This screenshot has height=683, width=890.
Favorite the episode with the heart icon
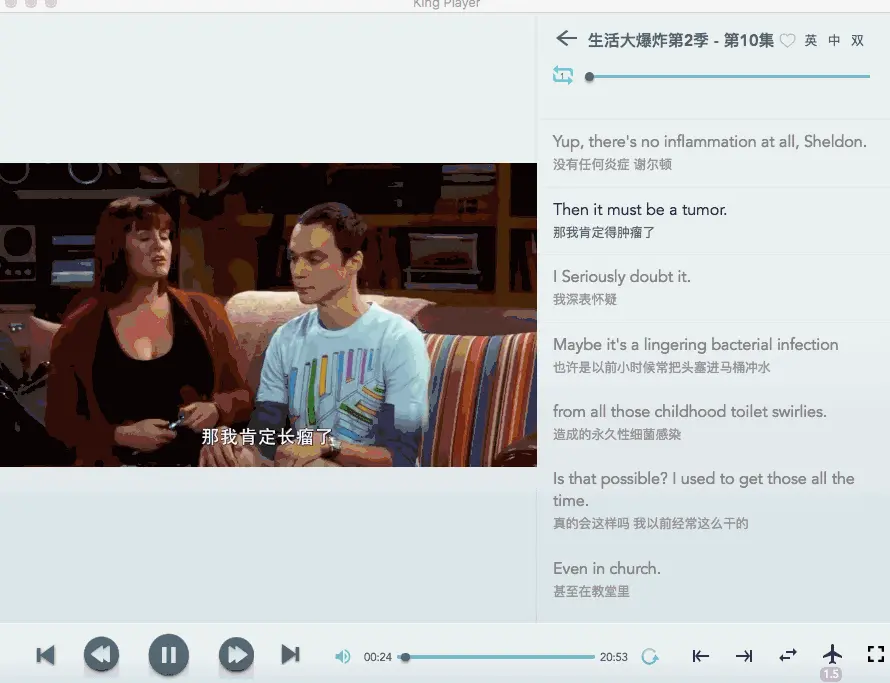[787, 40]
